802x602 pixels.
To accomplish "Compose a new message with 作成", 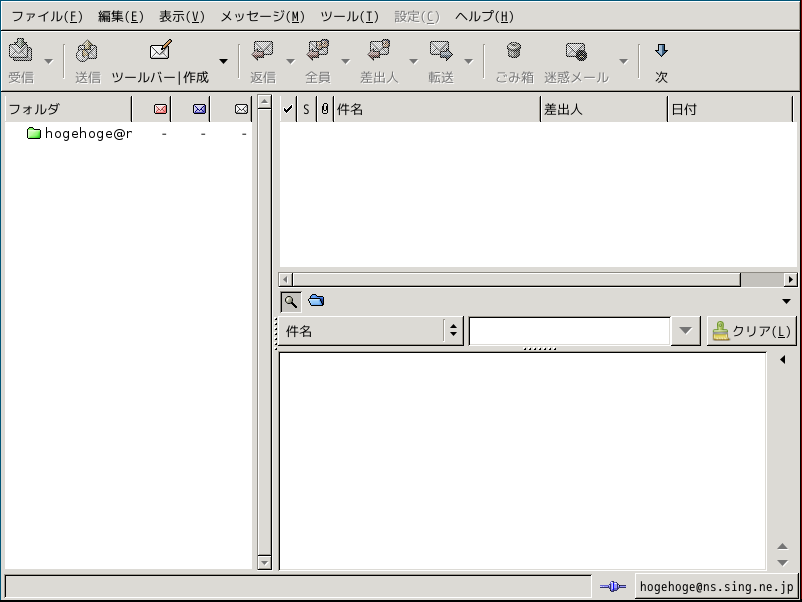I will (160, 61).
